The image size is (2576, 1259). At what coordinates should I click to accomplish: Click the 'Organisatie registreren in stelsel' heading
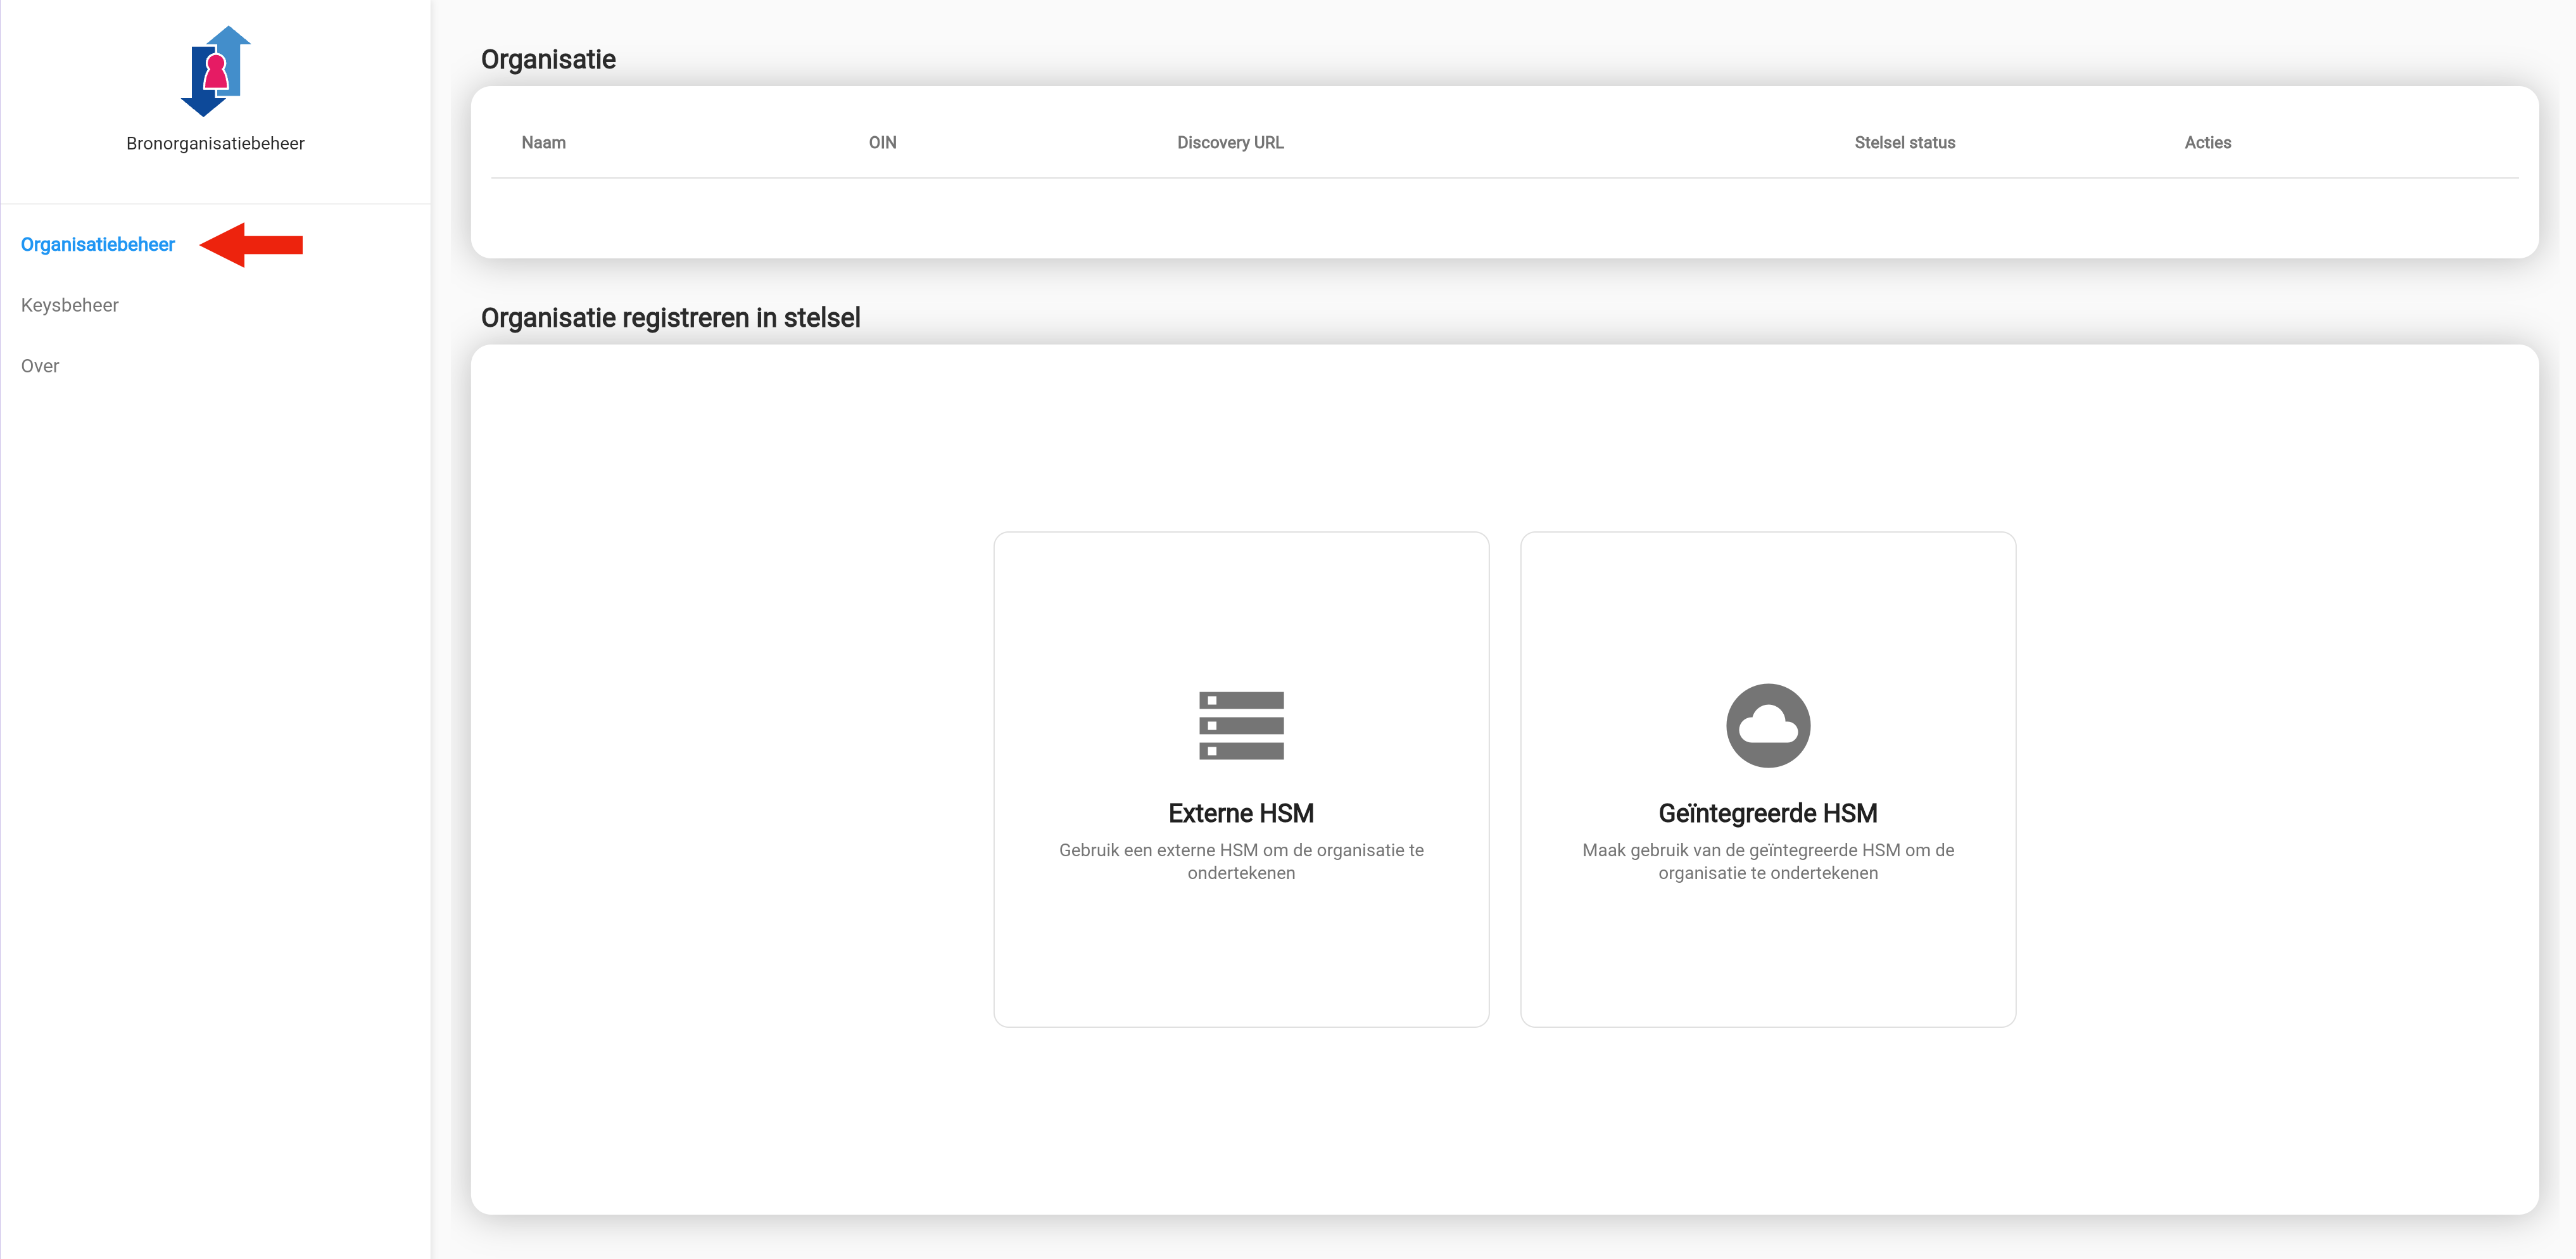click(670, 318)
